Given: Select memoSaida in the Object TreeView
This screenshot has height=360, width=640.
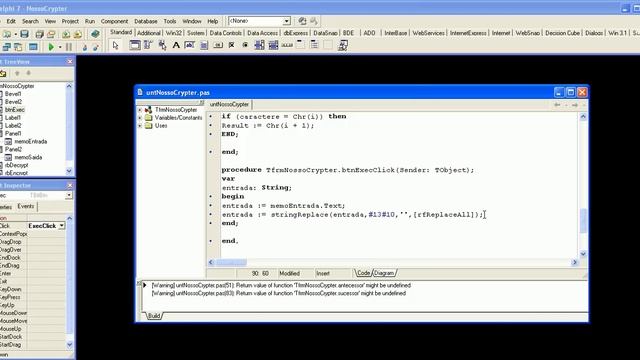Looking at the screenshot, I should coord(28,158).
